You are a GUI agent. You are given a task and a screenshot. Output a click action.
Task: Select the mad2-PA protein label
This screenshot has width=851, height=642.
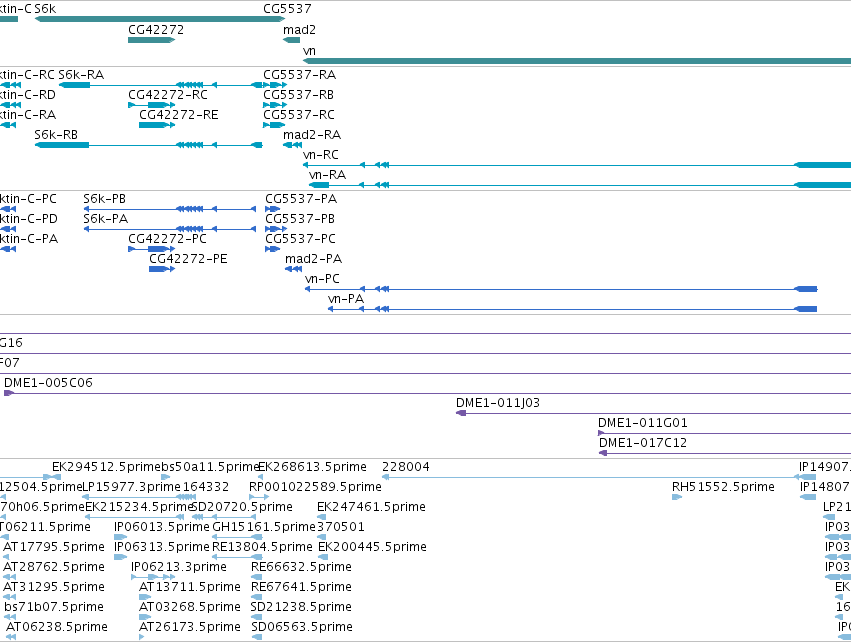pyautogui.click(x=314, y=259)
